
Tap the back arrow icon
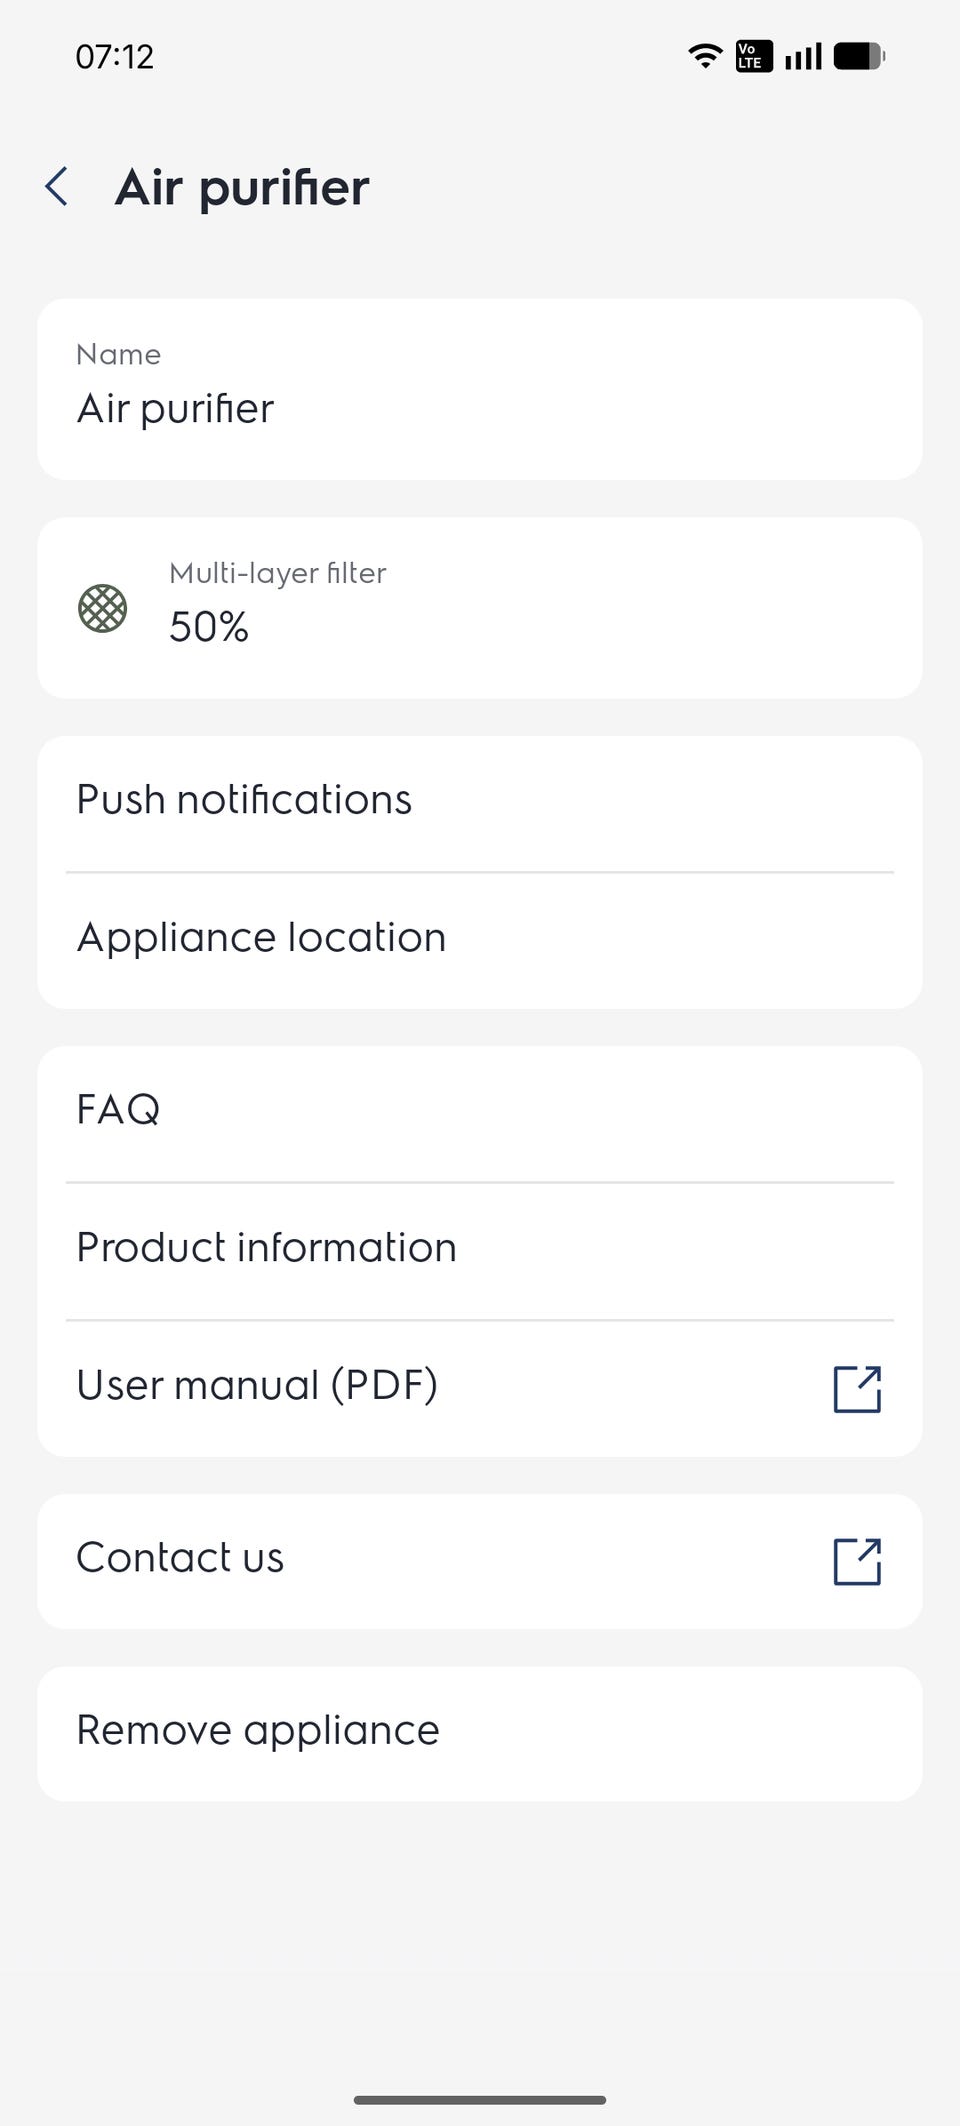[x=57, y=187]
